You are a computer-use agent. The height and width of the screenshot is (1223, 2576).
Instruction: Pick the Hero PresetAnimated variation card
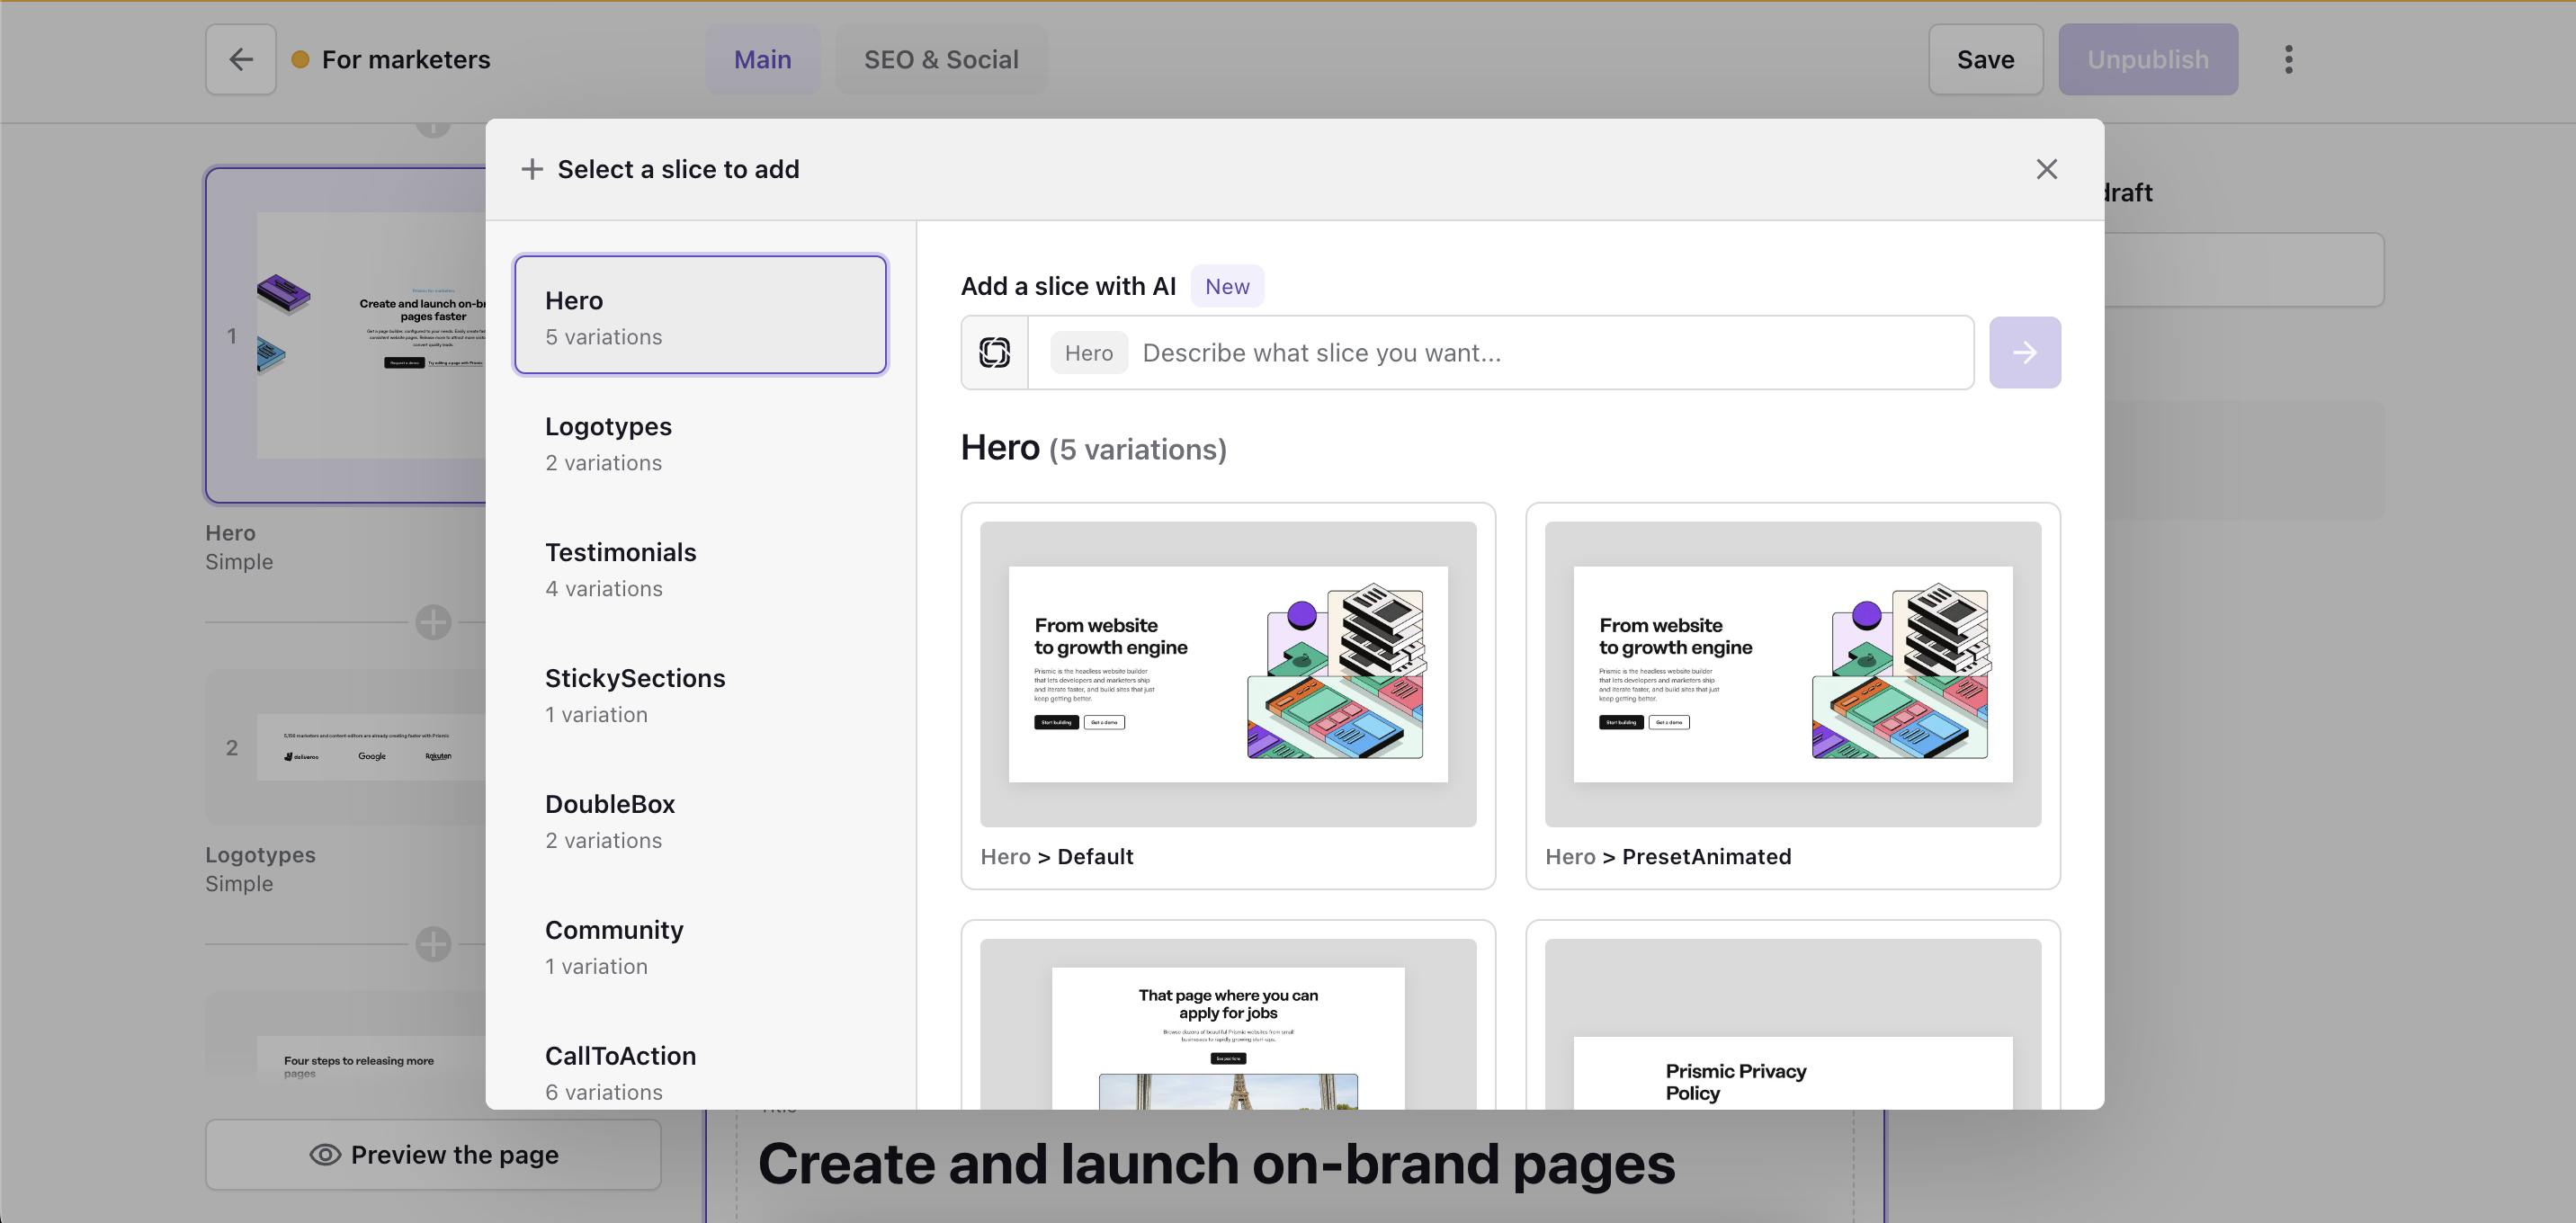click(1792, 695)
